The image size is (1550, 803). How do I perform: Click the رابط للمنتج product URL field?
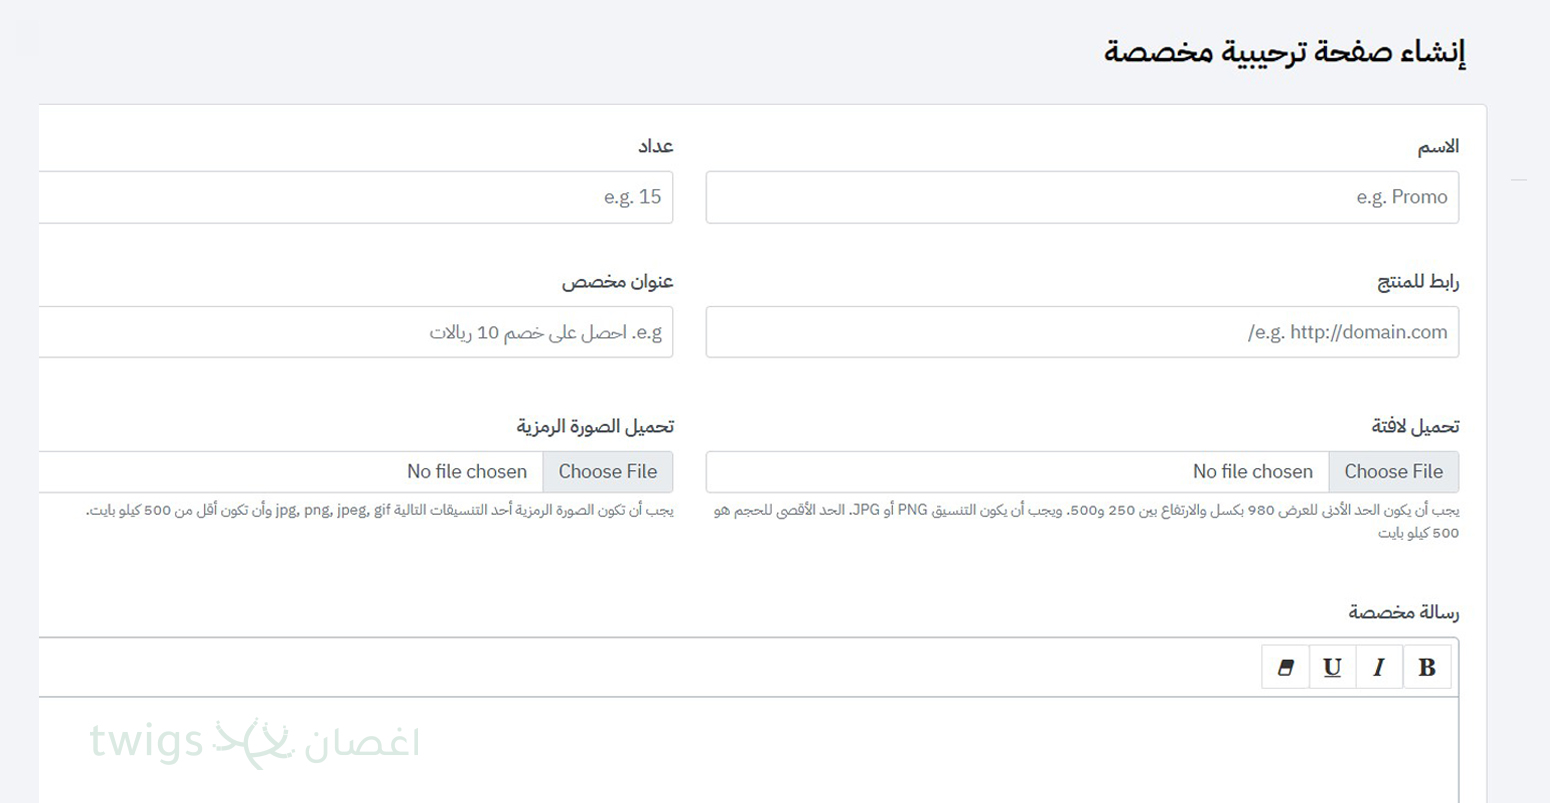[1081, 332]
